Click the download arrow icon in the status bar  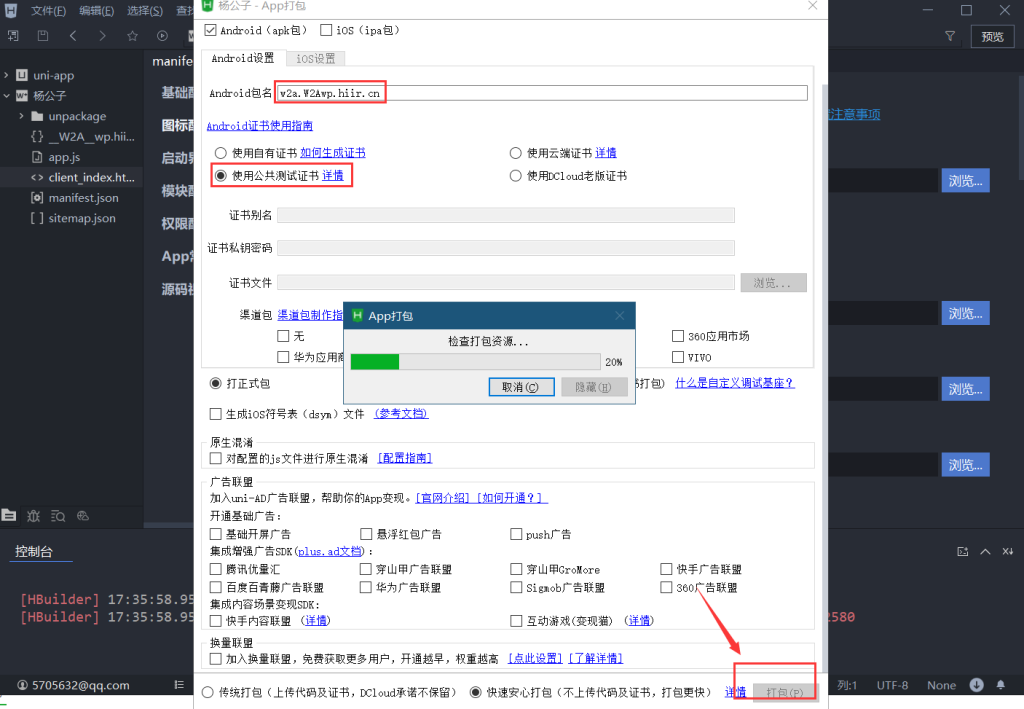click(x=976, y=685)
